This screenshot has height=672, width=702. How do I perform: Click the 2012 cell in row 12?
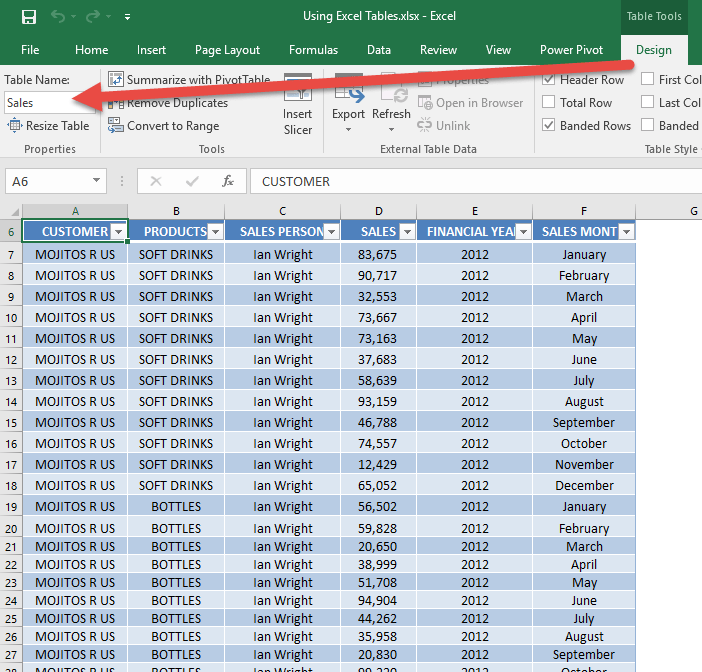[475, 360]
